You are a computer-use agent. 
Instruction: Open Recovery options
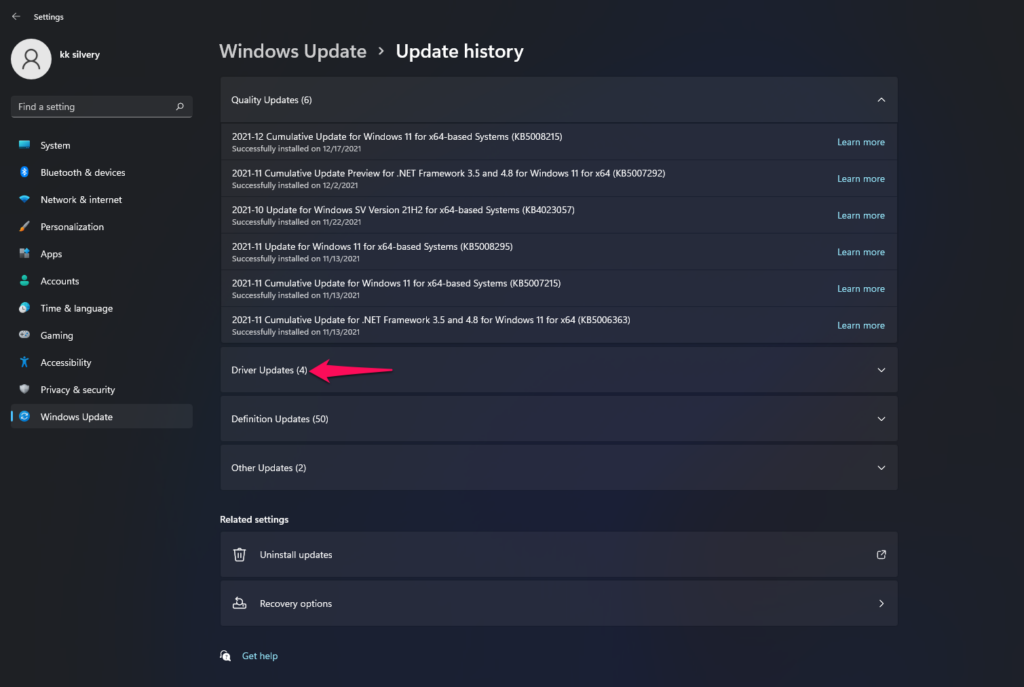pyautogui.click(x=558, y=603)
